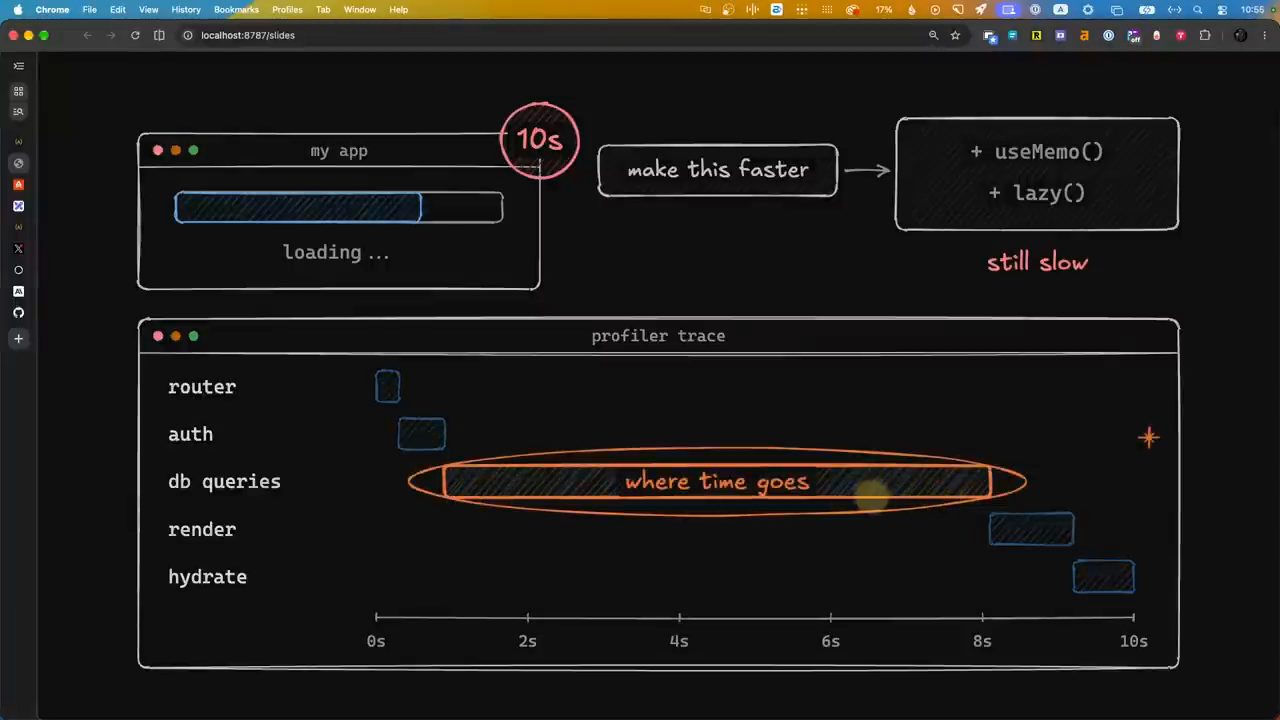Open the Bookmarks menu
Viewport: 1280px width, 720px height.
pyautogui.click(x=236, y=10)
